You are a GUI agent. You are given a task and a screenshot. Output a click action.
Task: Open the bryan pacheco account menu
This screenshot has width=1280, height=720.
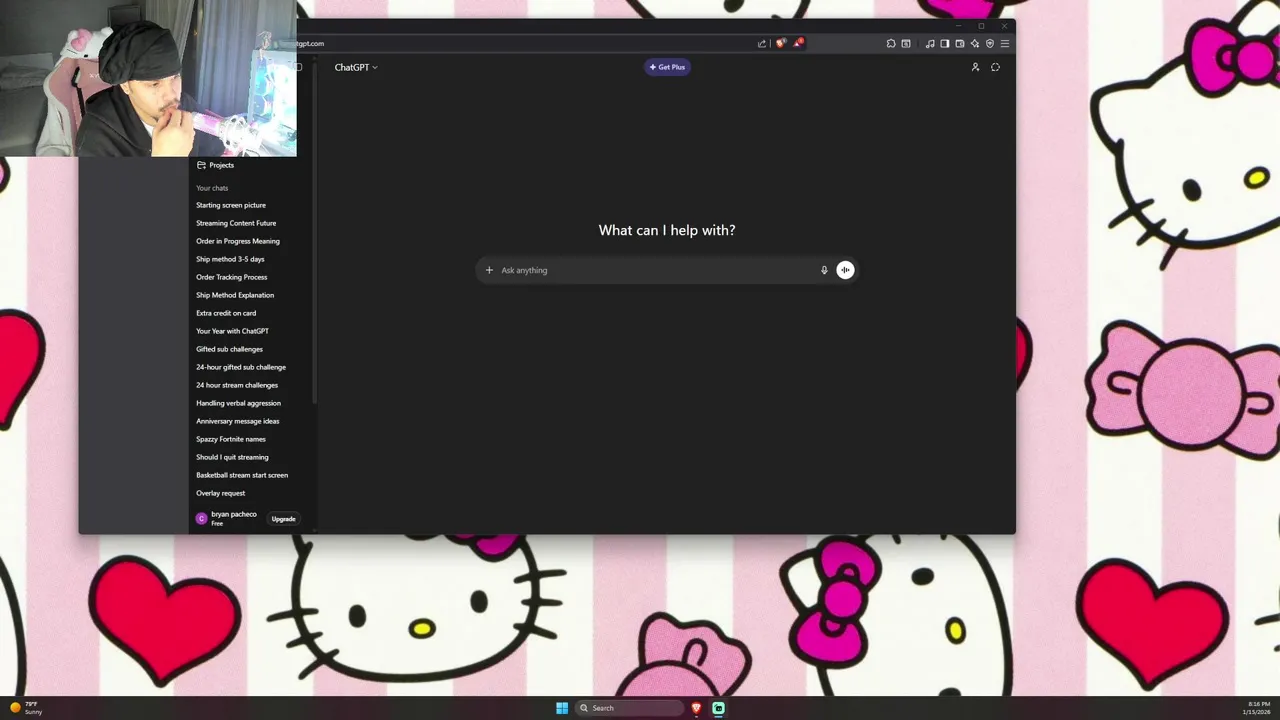(x=228, y=518)
